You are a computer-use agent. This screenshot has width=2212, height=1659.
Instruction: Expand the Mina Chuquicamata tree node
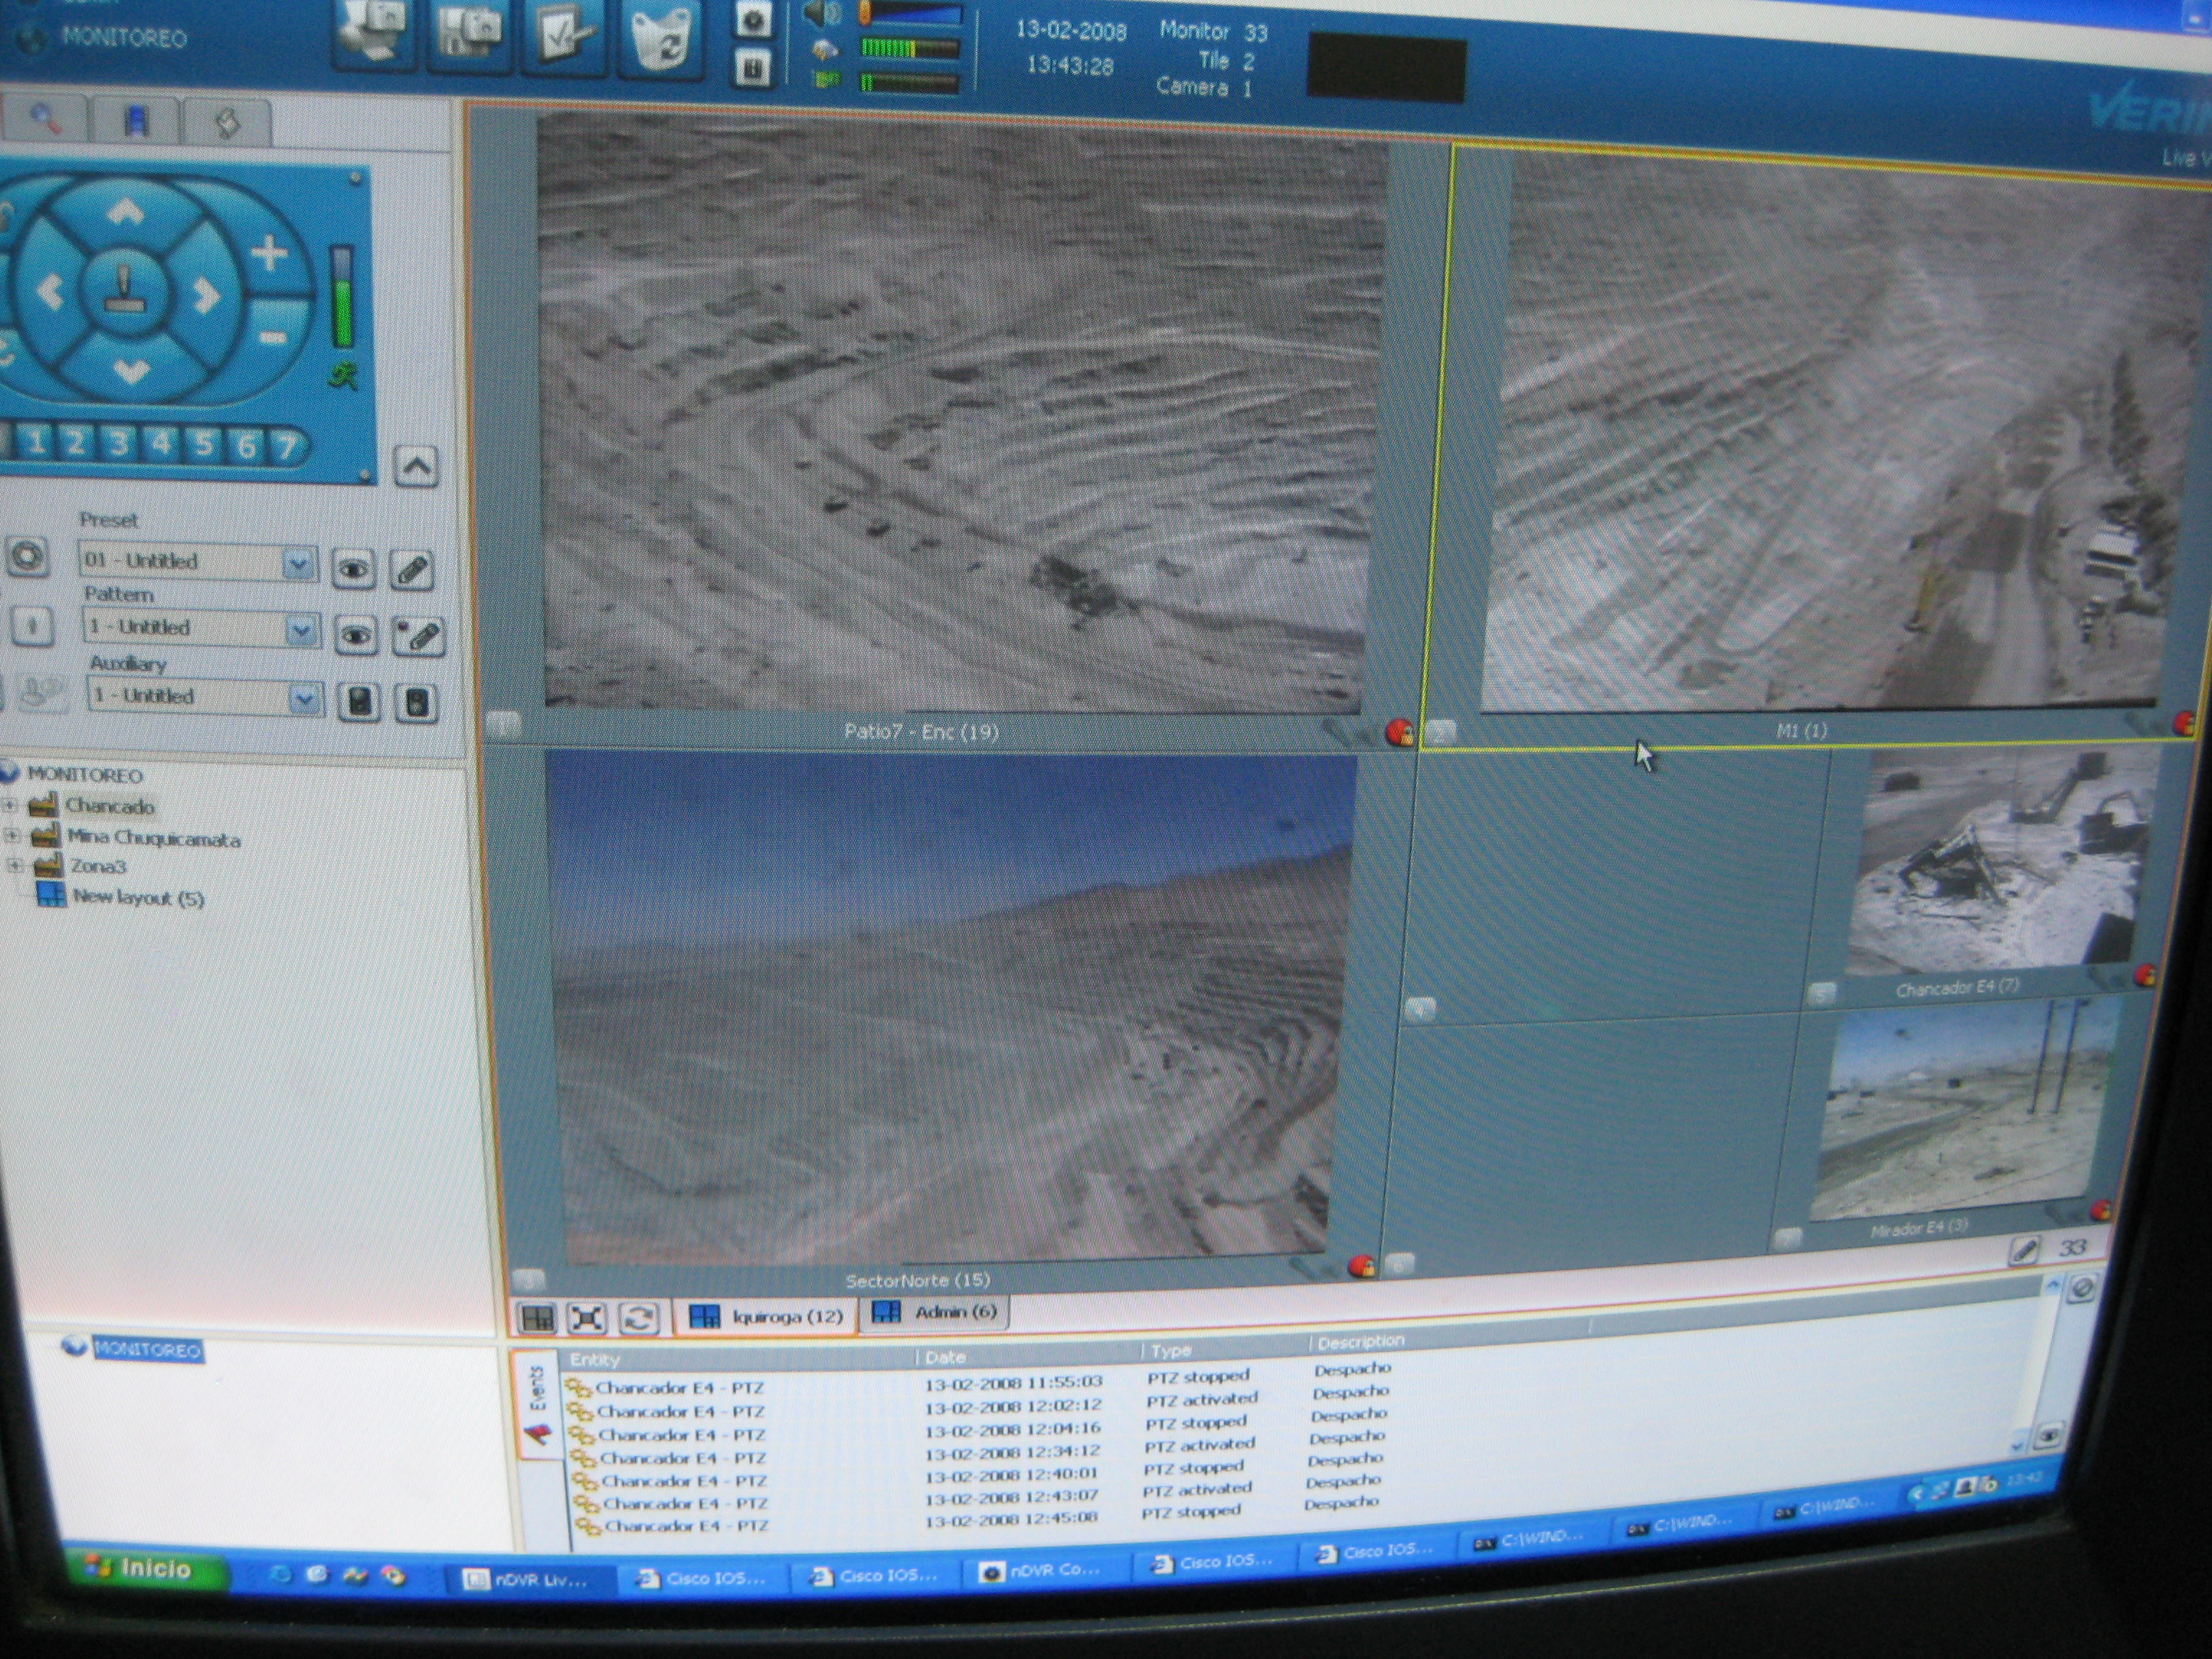(12, 835)
